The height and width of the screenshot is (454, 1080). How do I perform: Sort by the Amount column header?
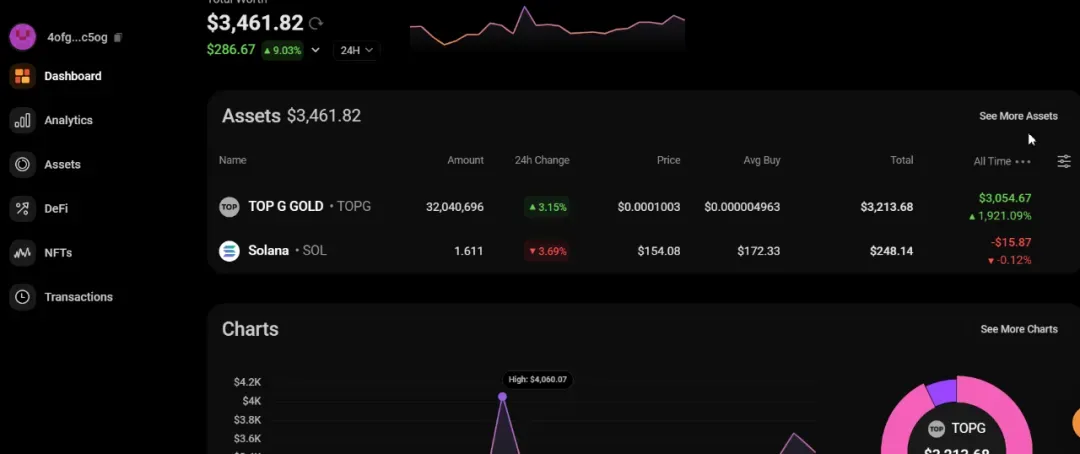466,160
